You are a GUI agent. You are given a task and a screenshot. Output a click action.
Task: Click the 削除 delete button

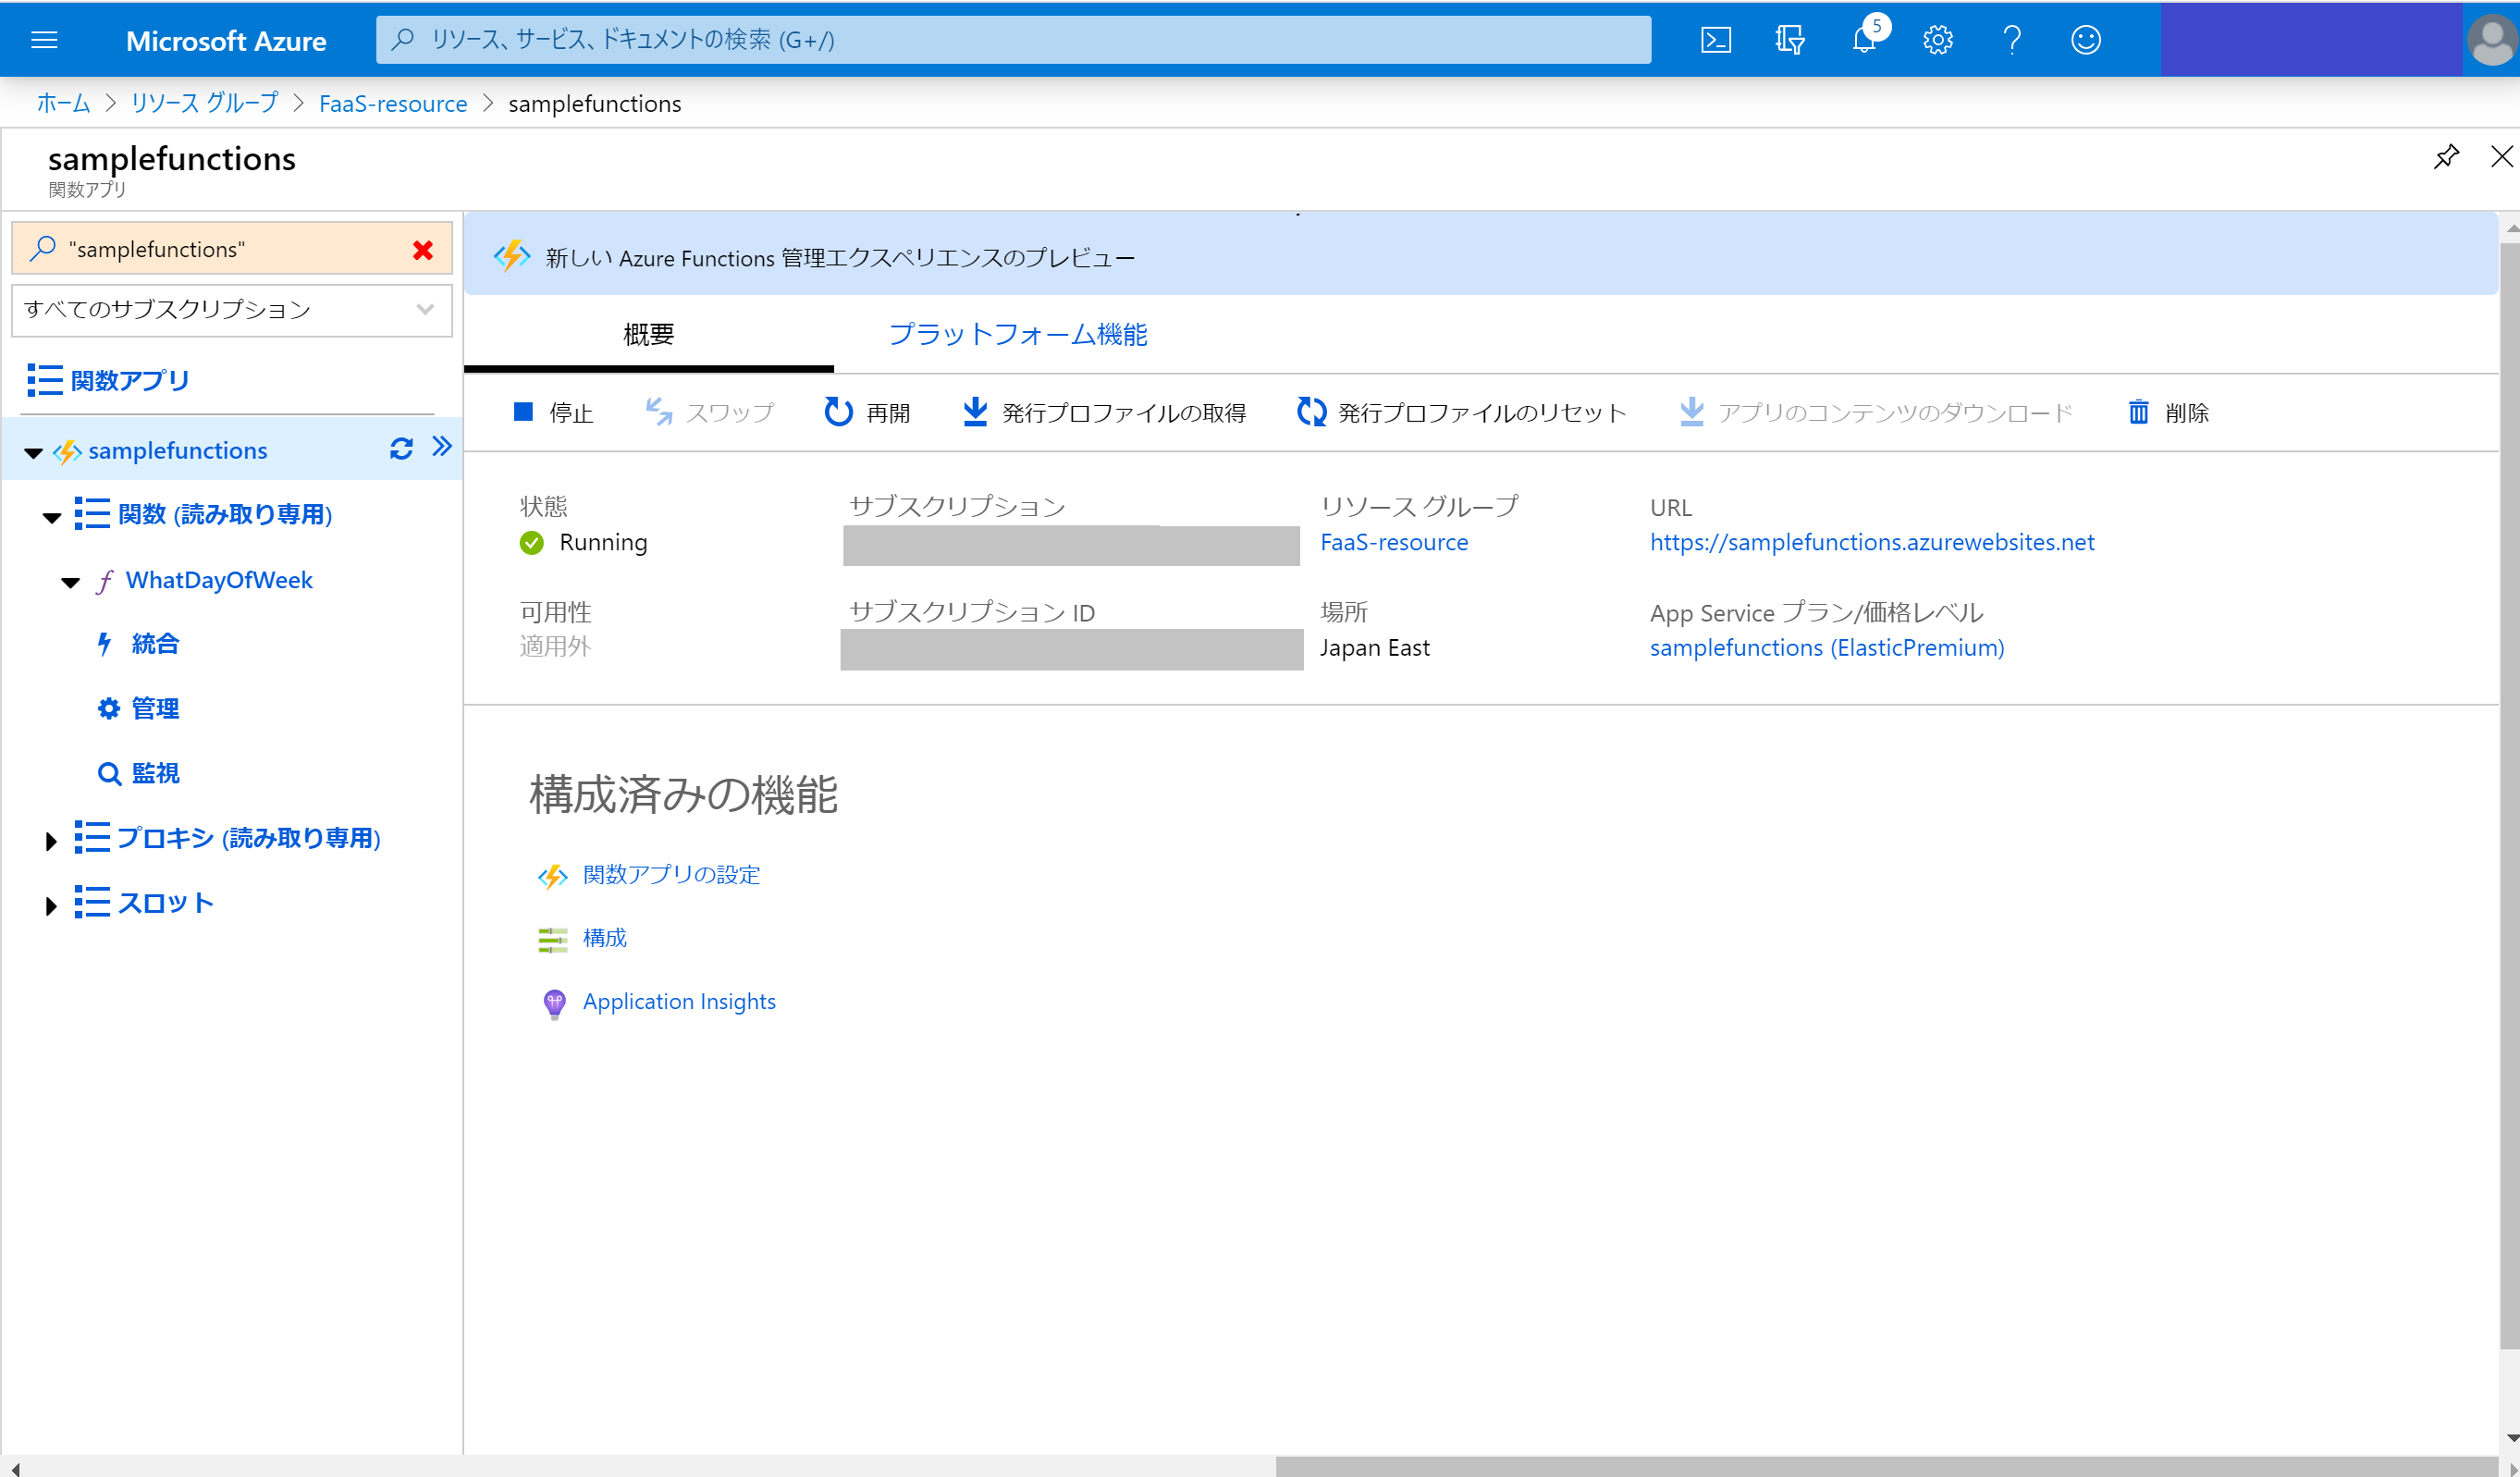(x=2169, y=413)
